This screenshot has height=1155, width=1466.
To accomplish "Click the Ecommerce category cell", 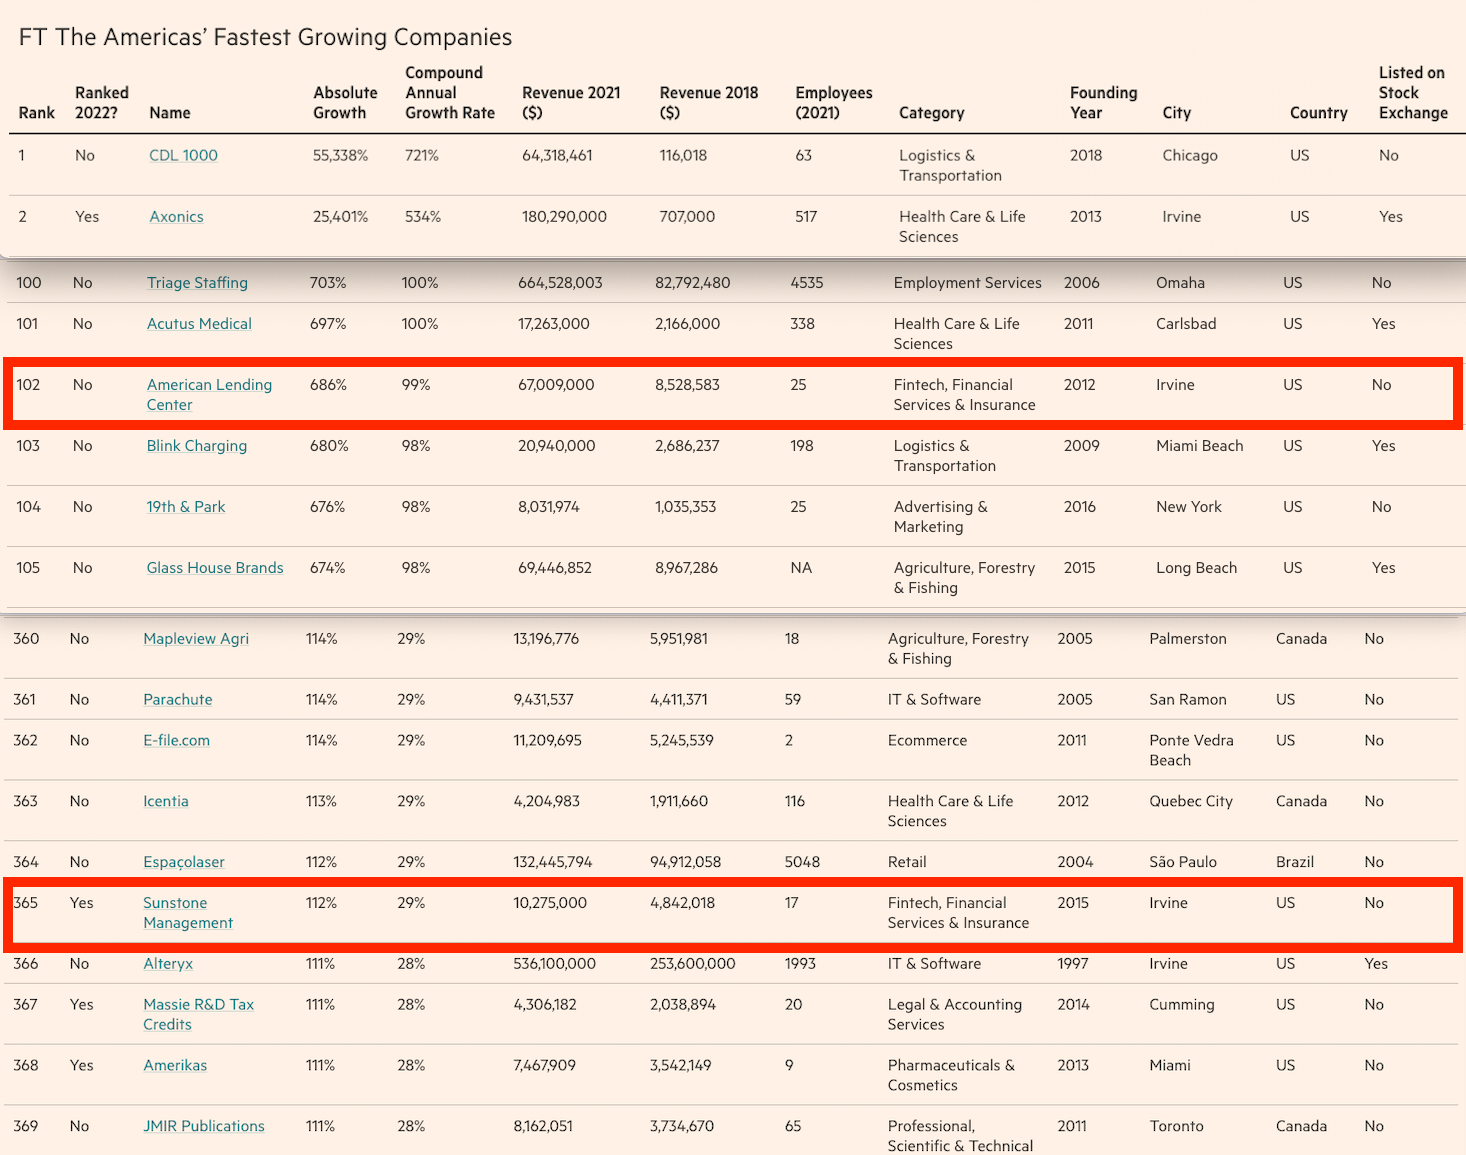I will (928, 741).
